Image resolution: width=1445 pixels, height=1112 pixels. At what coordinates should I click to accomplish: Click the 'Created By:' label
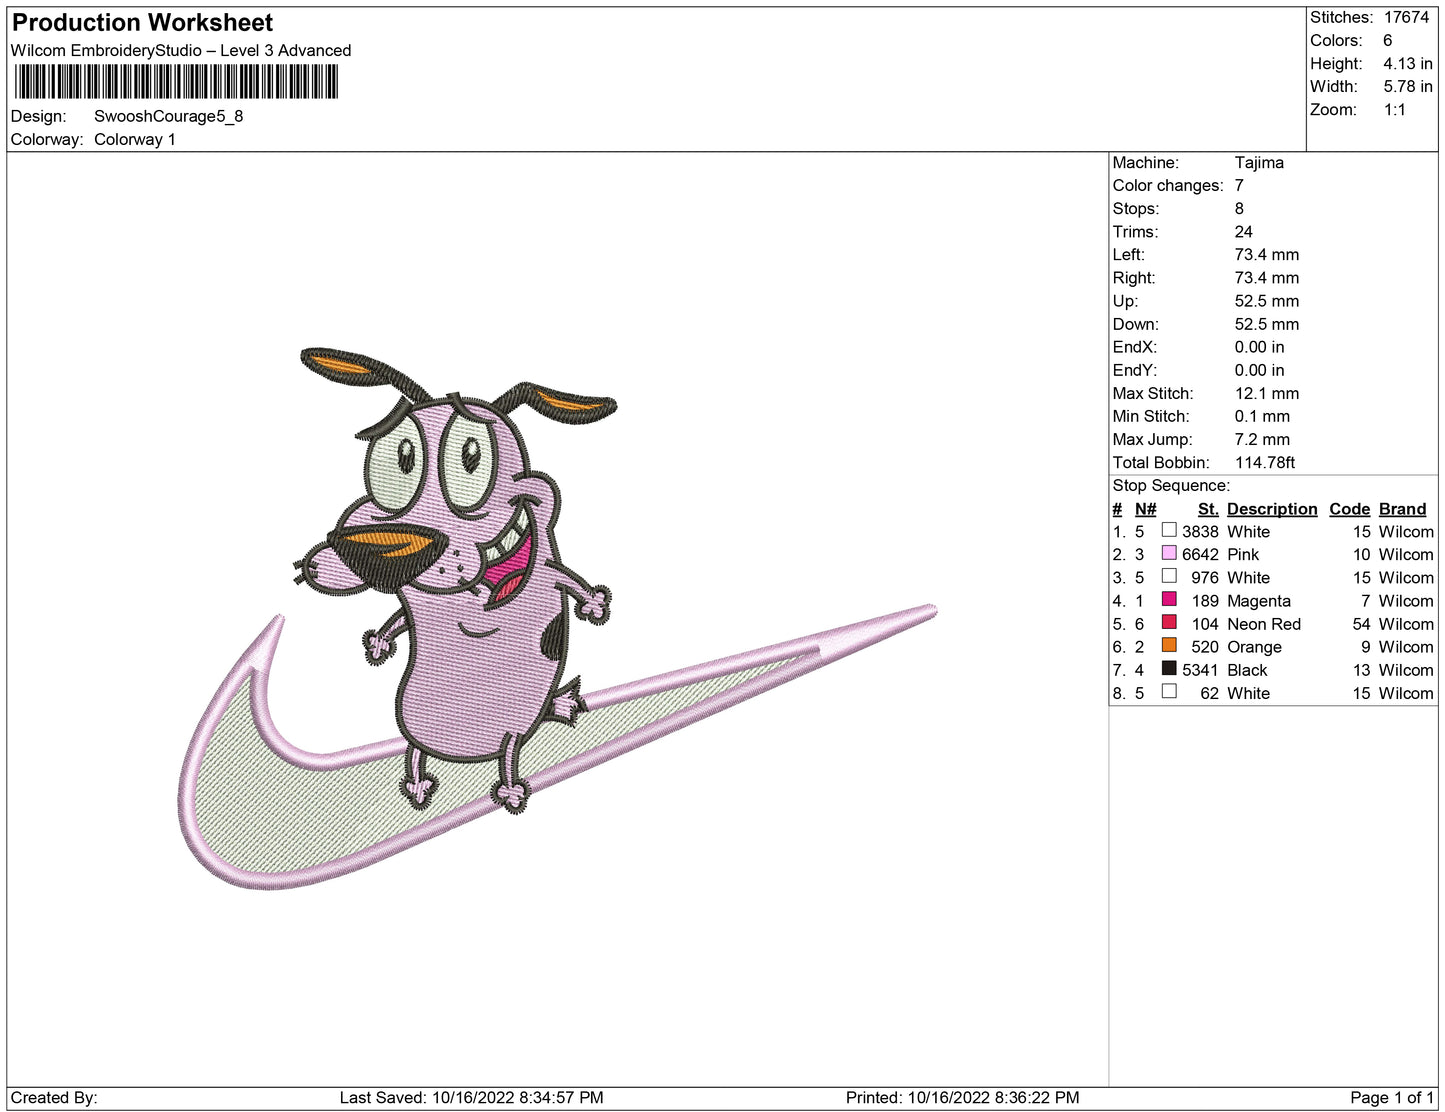point(54,1097)
